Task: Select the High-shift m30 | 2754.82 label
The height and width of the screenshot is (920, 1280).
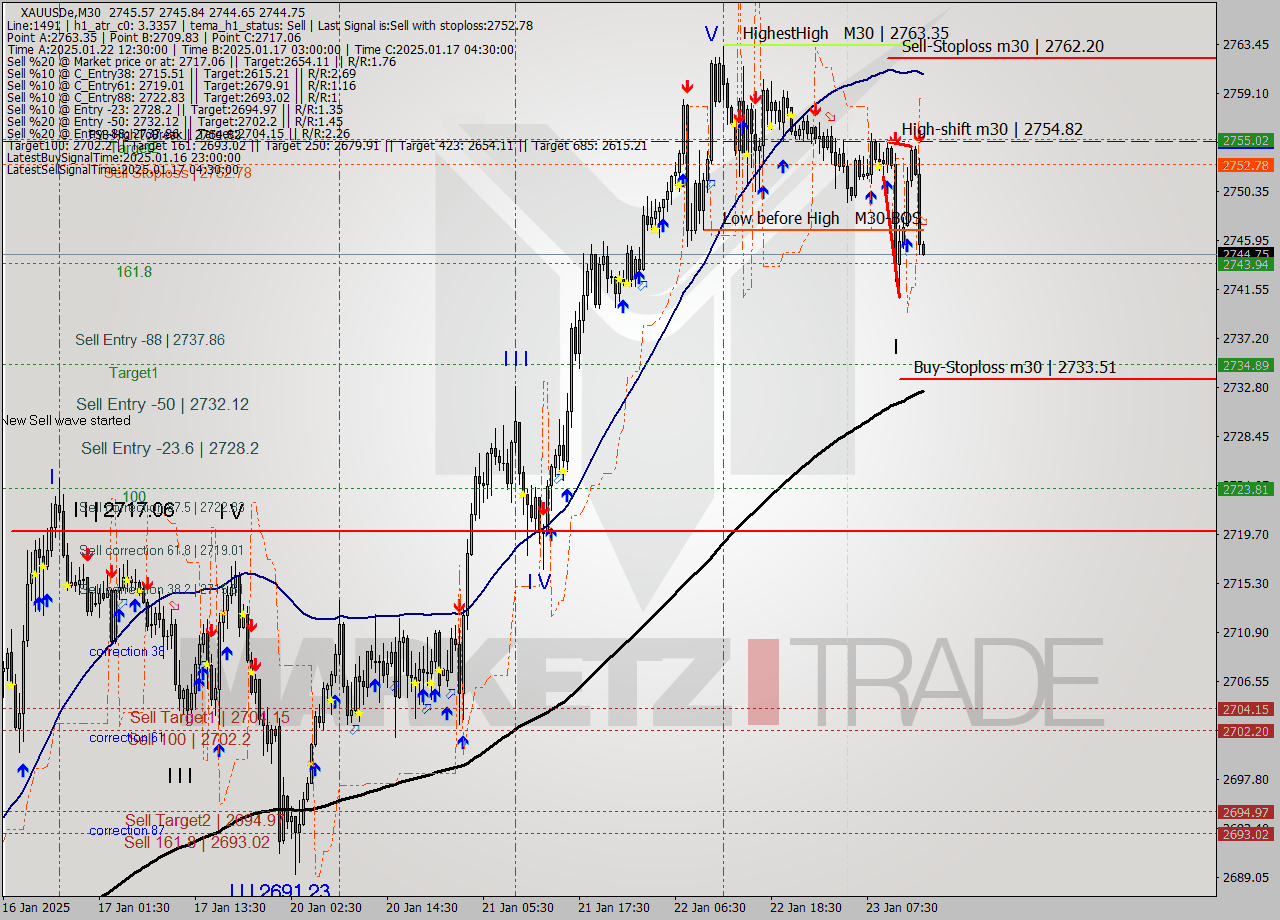Action: [x=992, y=129]
